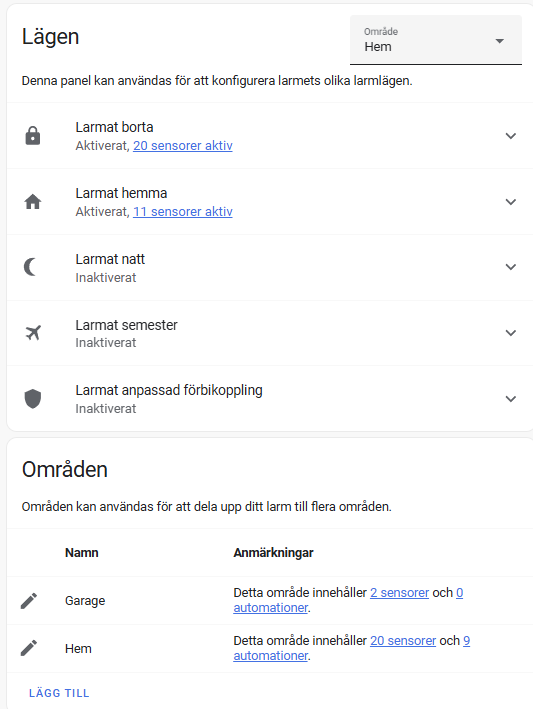Expand the Larmat borta mode row
The height and width of the screenshot is (709, 533).
click(270, 136)
